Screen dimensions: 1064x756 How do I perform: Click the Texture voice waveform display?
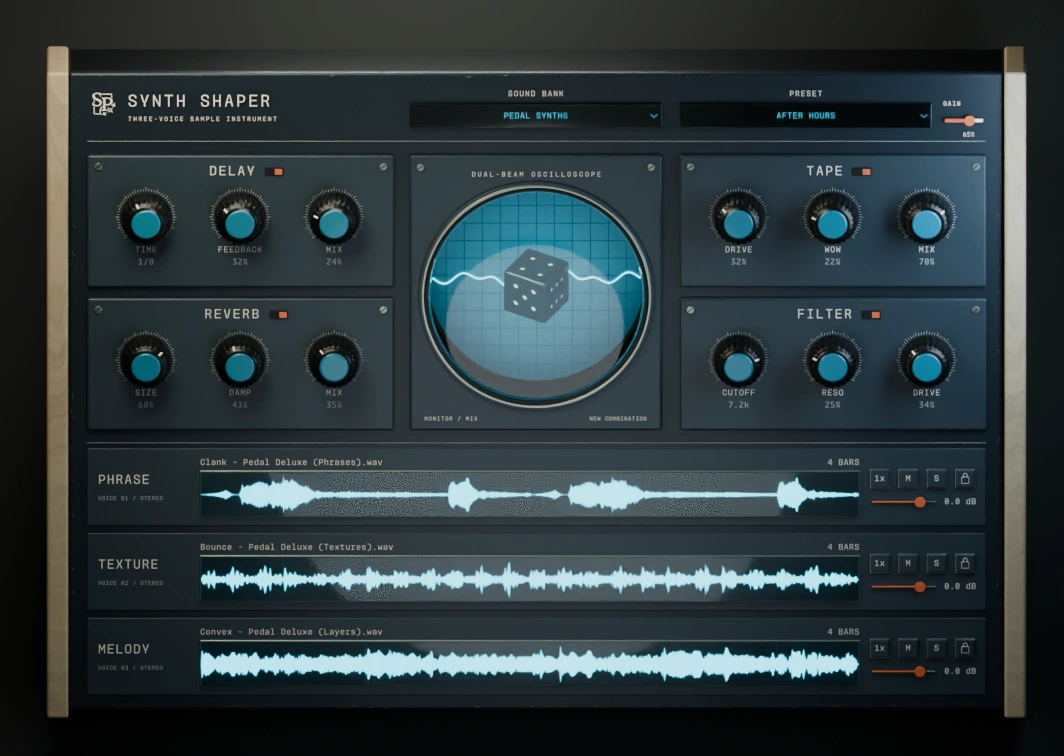pyautogui.click(x=529, y=579)
